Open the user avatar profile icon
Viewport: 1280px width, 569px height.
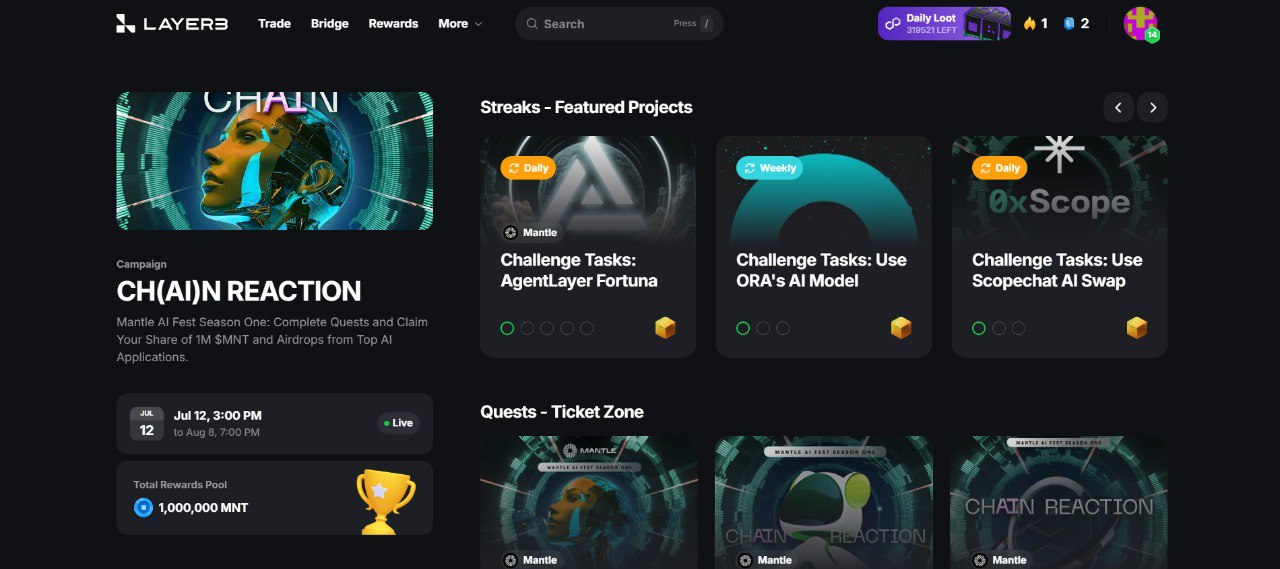tap(1140, 23)
